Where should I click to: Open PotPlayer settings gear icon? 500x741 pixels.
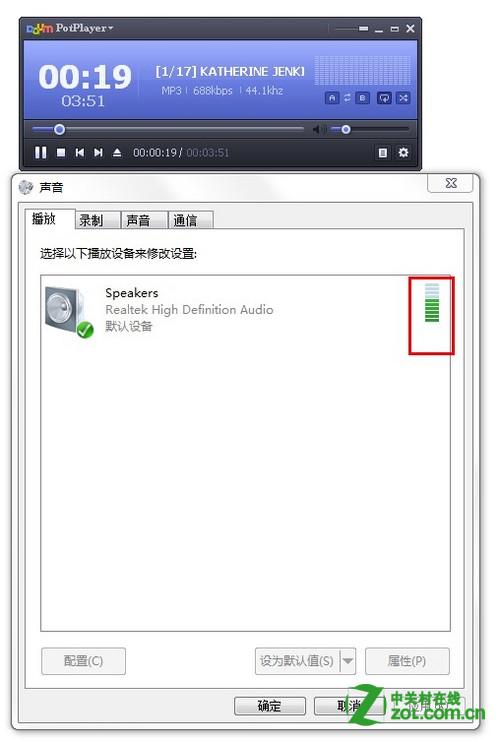click(x=403, y=153)
